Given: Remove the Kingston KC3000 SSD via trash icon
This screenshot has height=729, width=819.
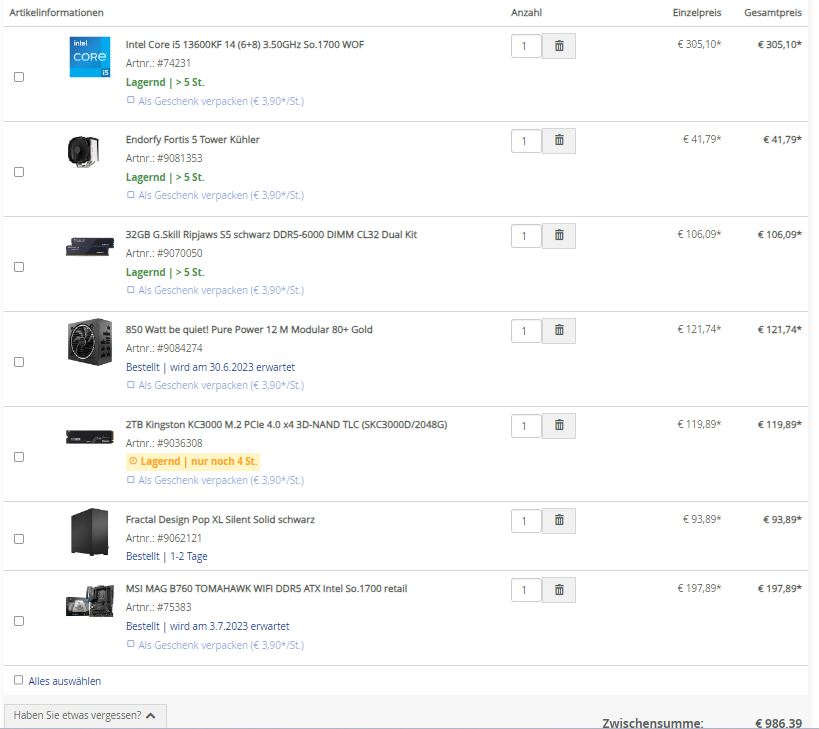Looking at the screenshot, I should point(558,425).
